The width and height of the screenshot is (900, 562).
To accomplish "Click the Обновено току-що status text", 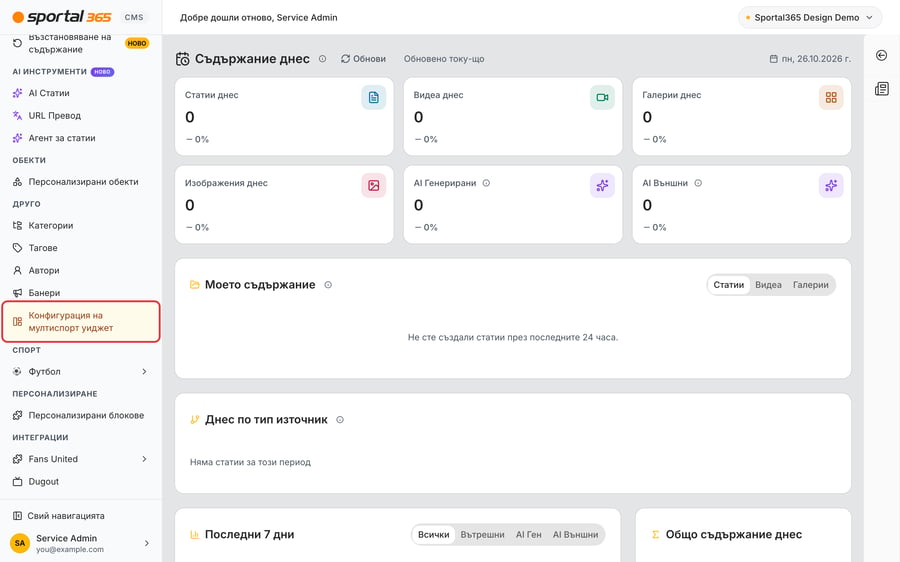I will [x=444, y=59].
